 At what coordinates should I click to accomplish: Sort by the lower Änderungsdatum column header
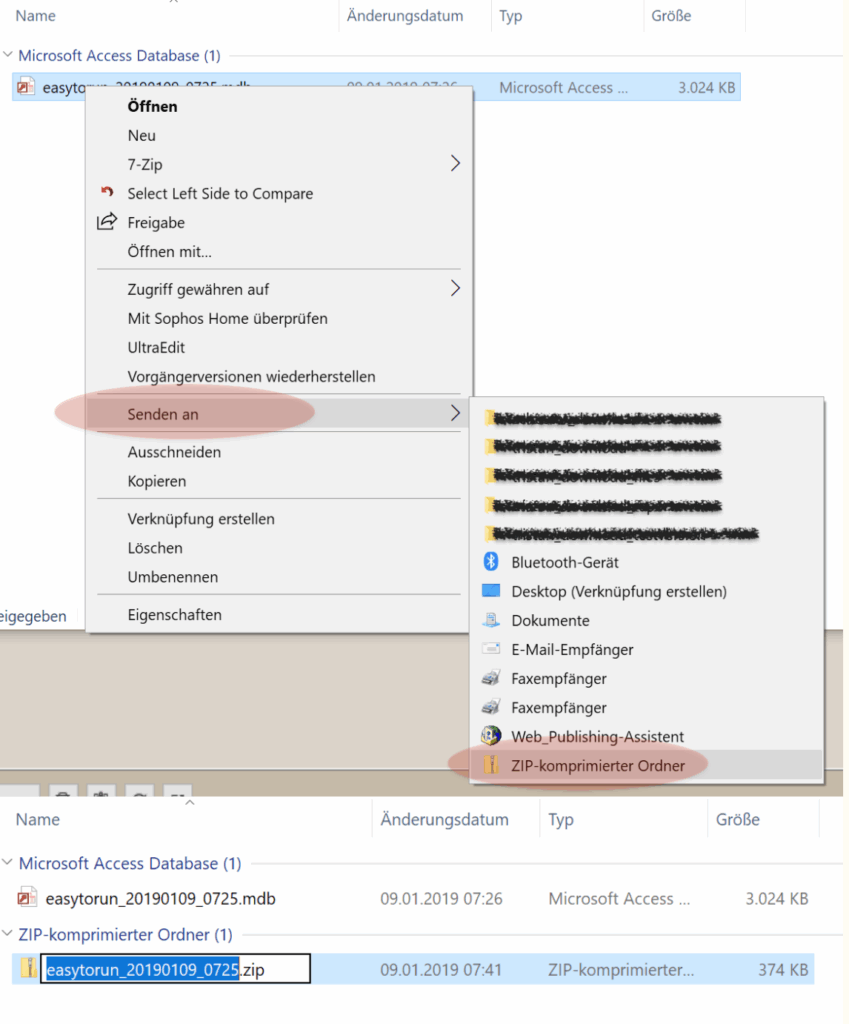point(444,819)
